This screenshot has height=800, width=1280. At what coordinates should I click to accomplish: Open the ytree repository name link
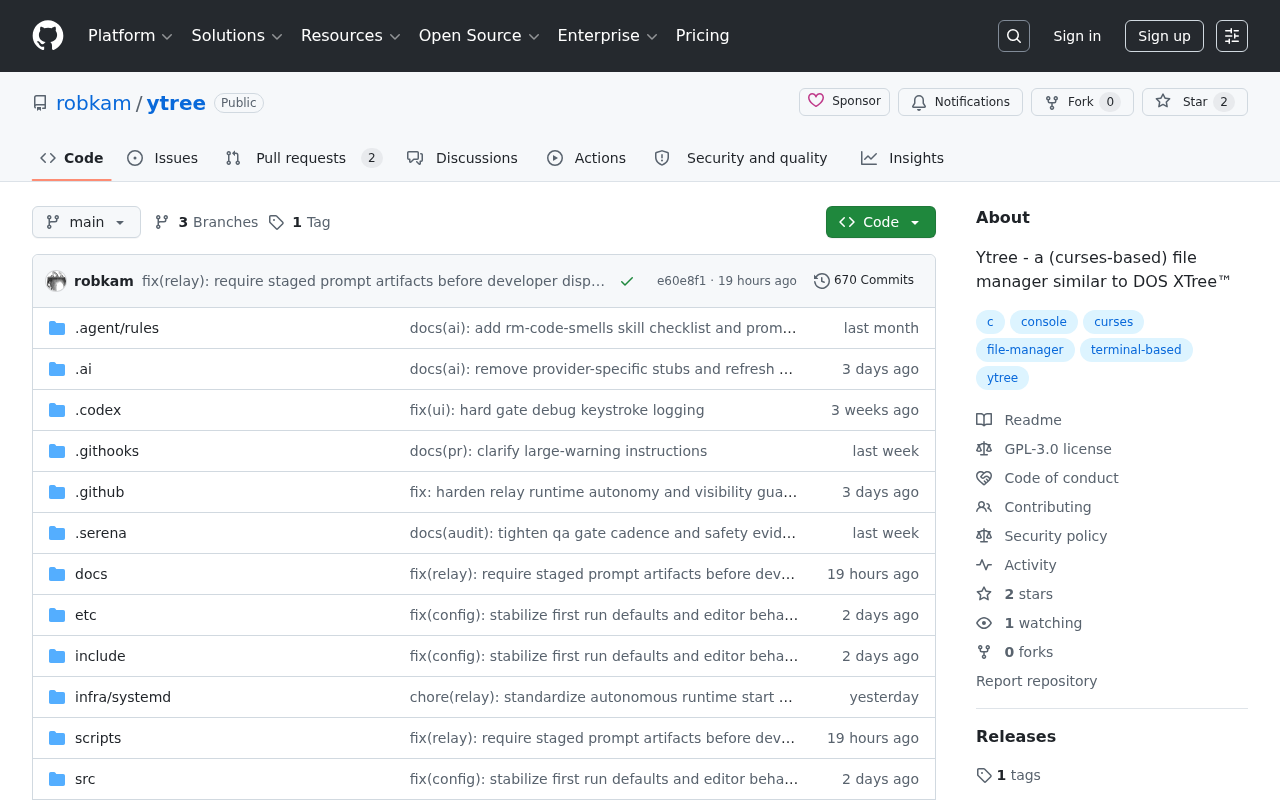176,103
